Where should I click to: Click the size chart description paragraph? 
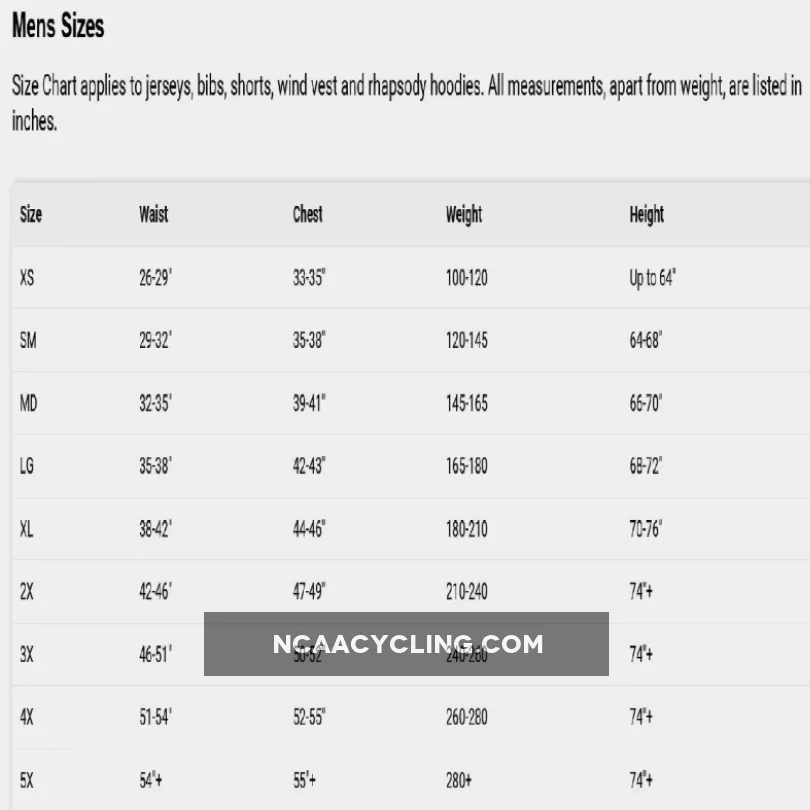[x=405, y=104]
